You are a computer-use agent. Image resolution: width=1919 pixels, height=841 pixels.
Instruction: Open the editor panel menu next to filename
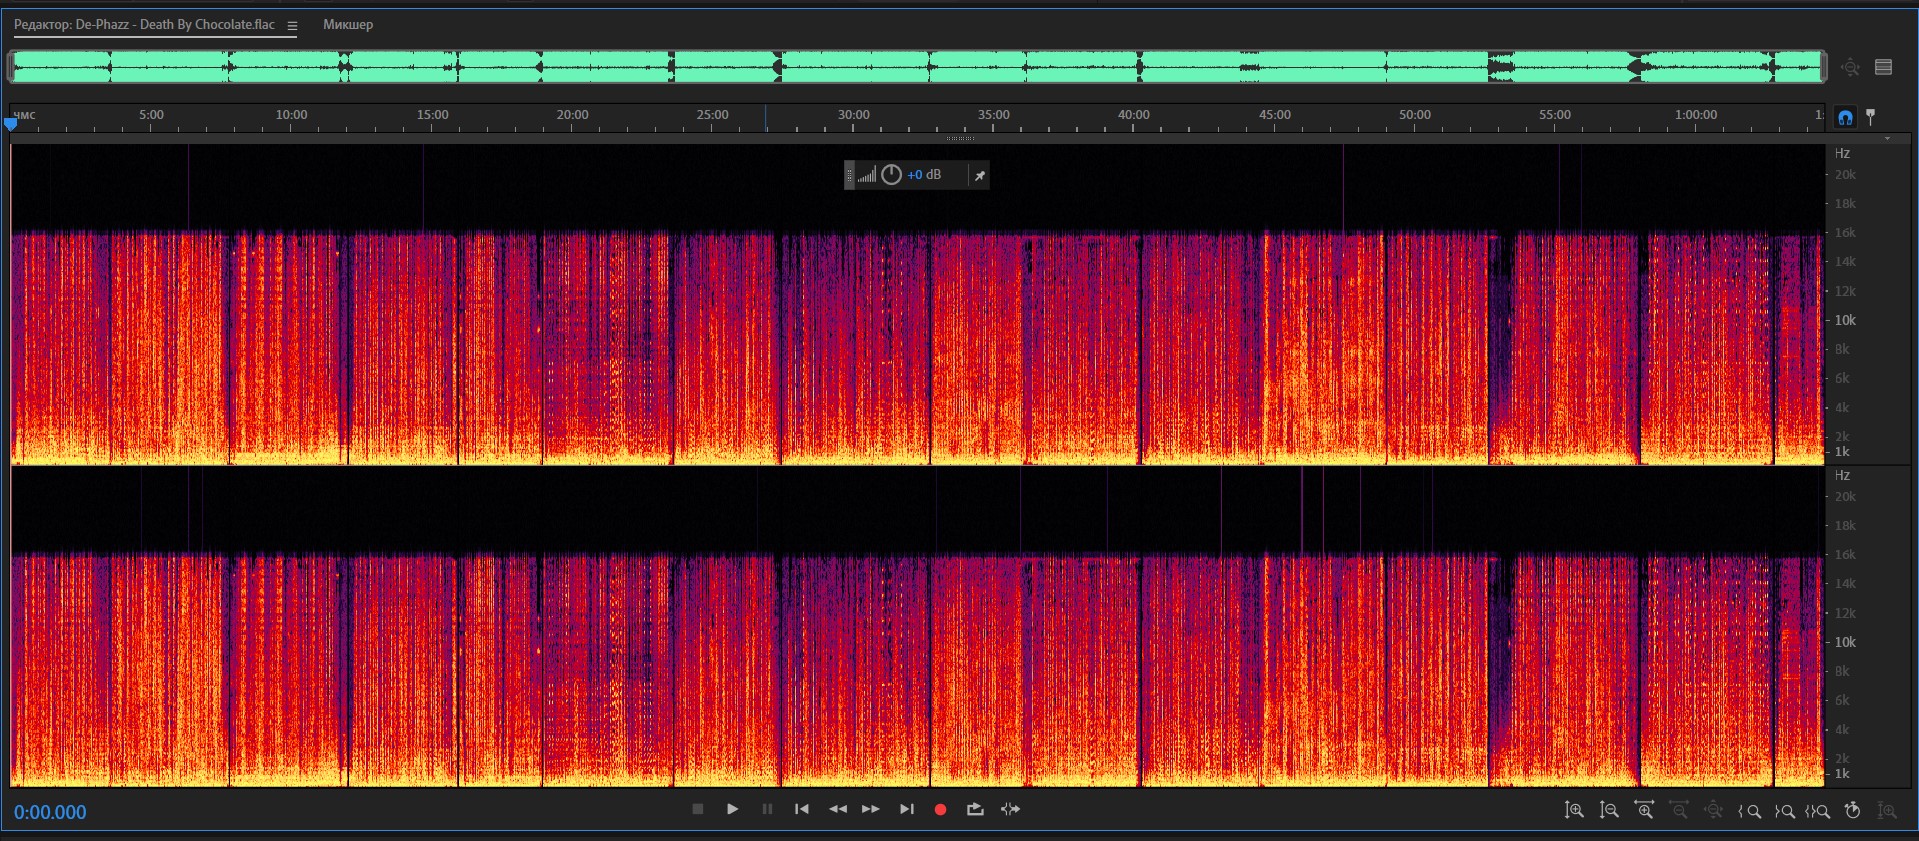pos(292,26)
